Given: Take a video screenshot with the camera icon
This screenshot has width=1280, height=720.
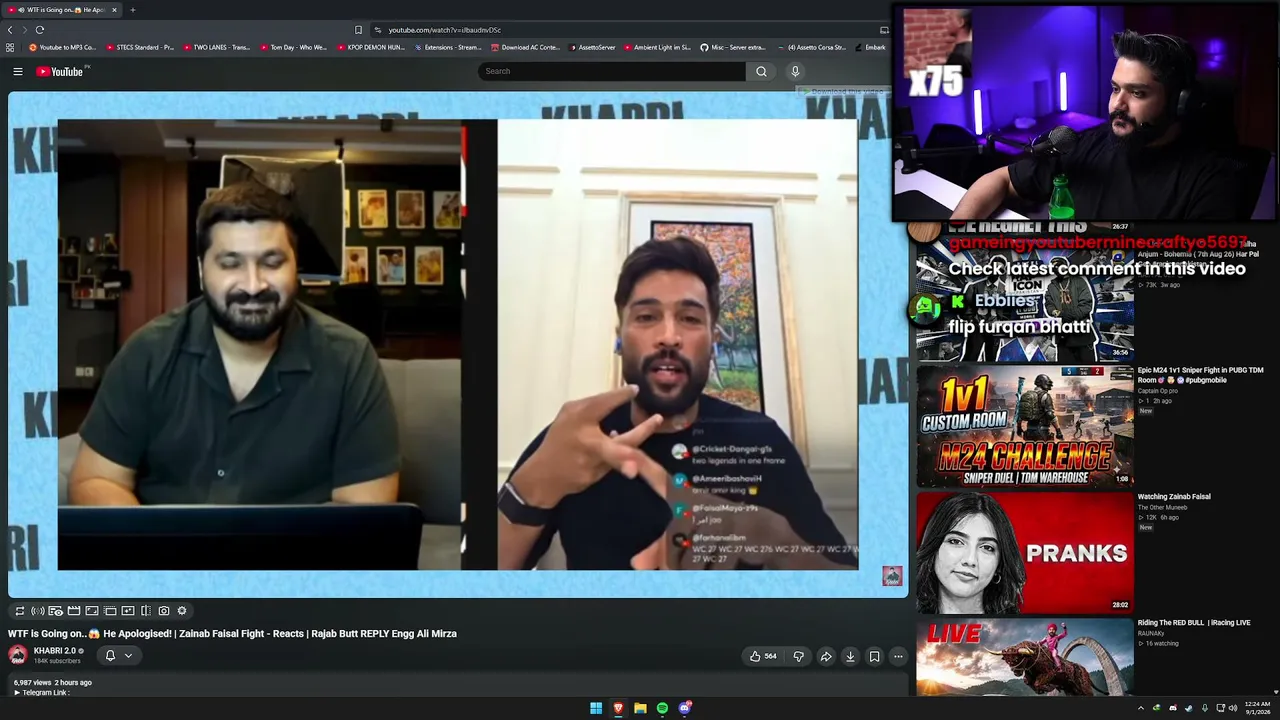Looking at the screenshot, I should (163, 611).
